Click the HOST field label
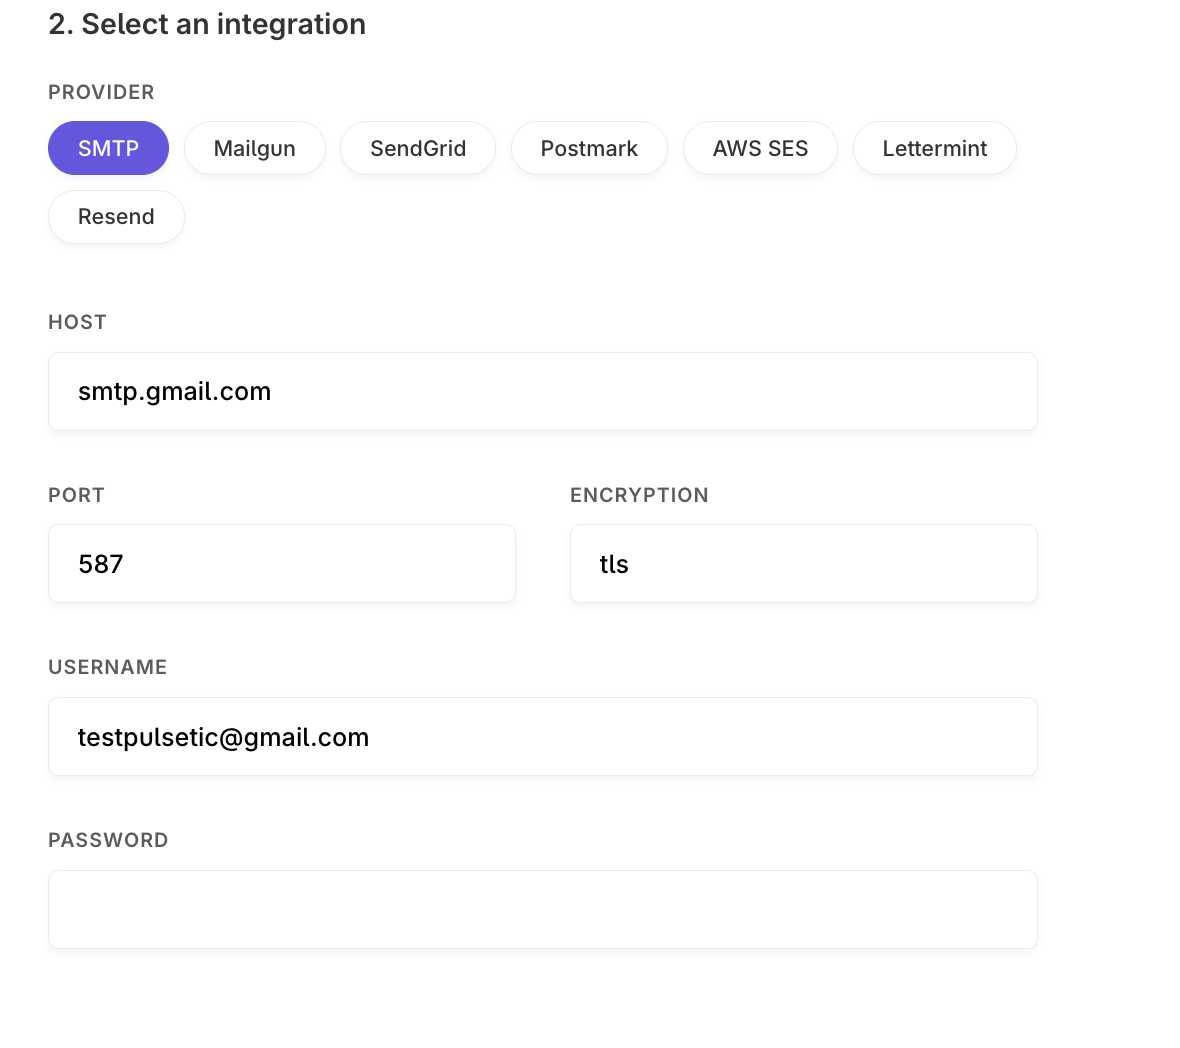This screenshot has width=1180, height=1048. (77, 322)
